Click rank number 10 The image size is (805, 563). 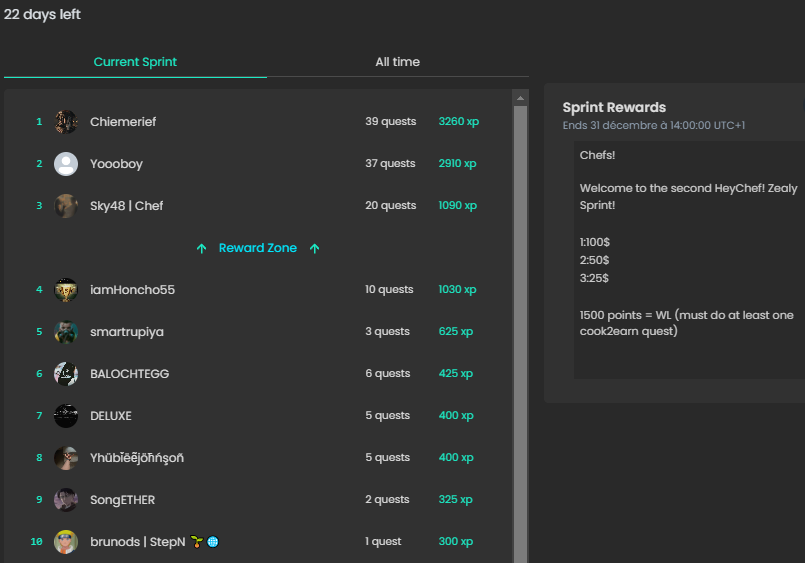point(36,542)
